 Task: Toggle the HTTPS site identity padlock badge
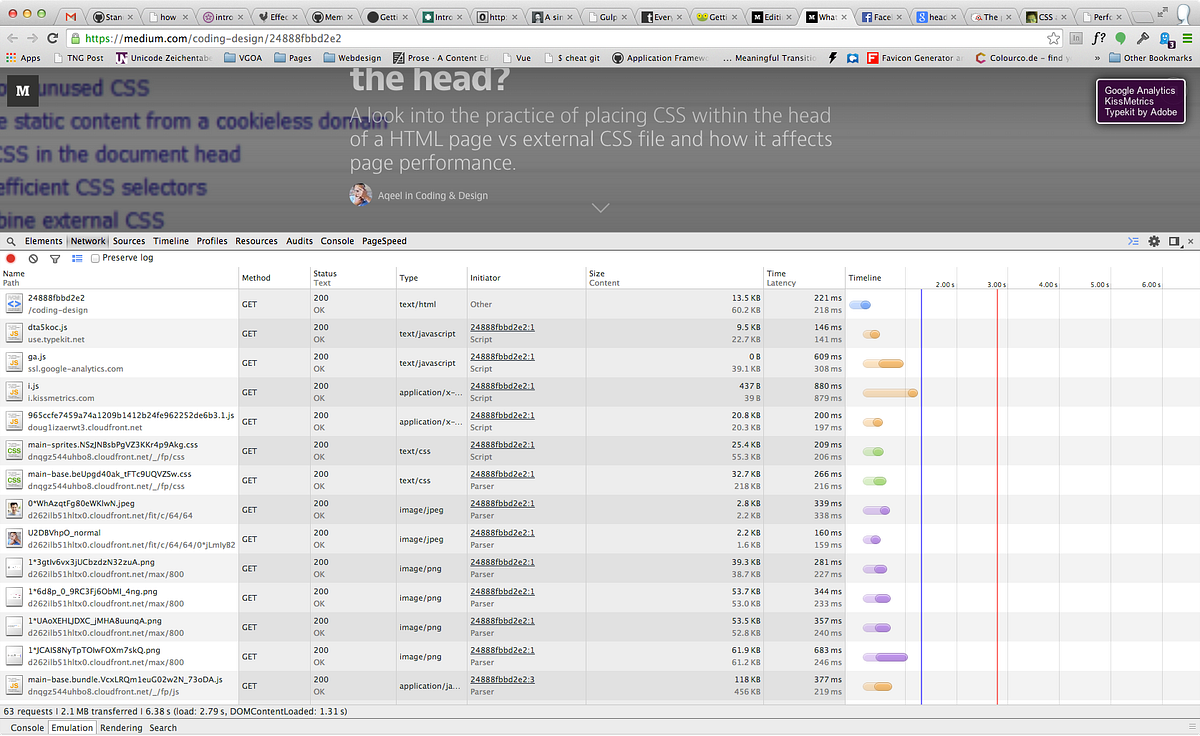(x=74, y=37)
